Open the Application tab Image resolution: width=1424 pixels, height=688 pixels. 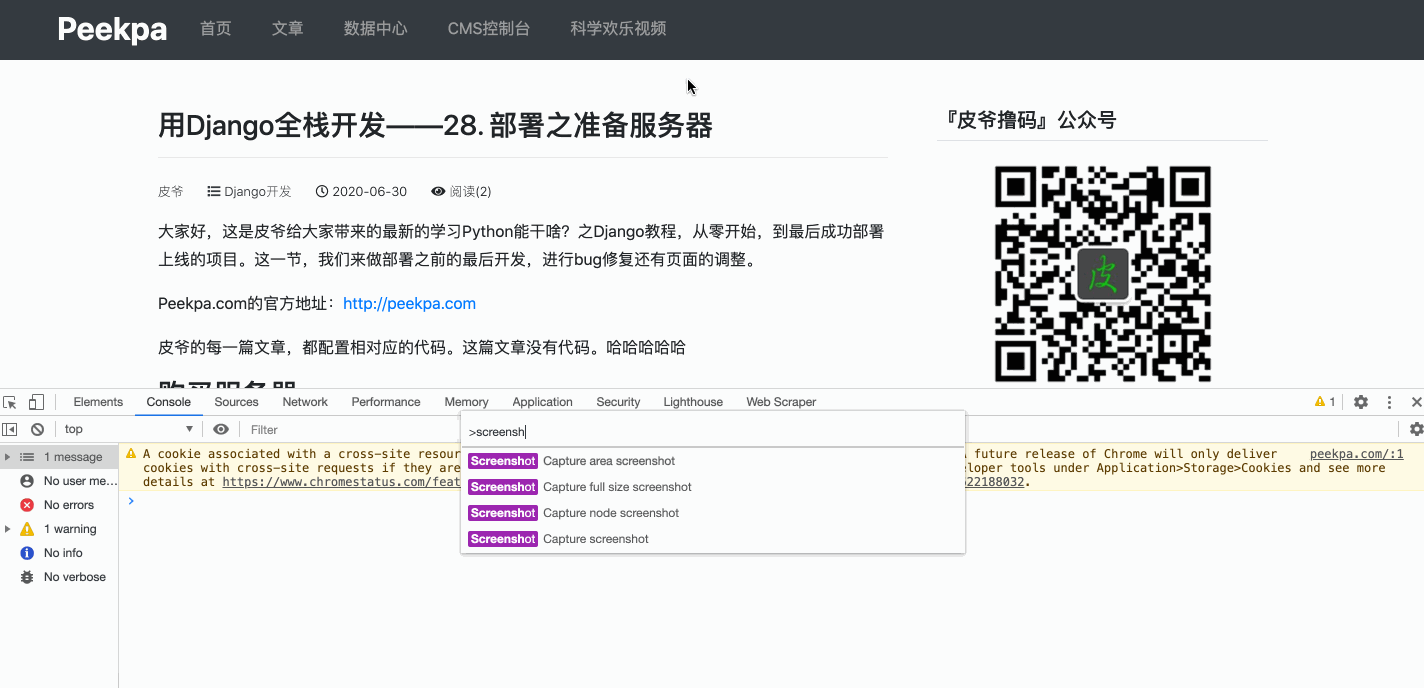542,402
